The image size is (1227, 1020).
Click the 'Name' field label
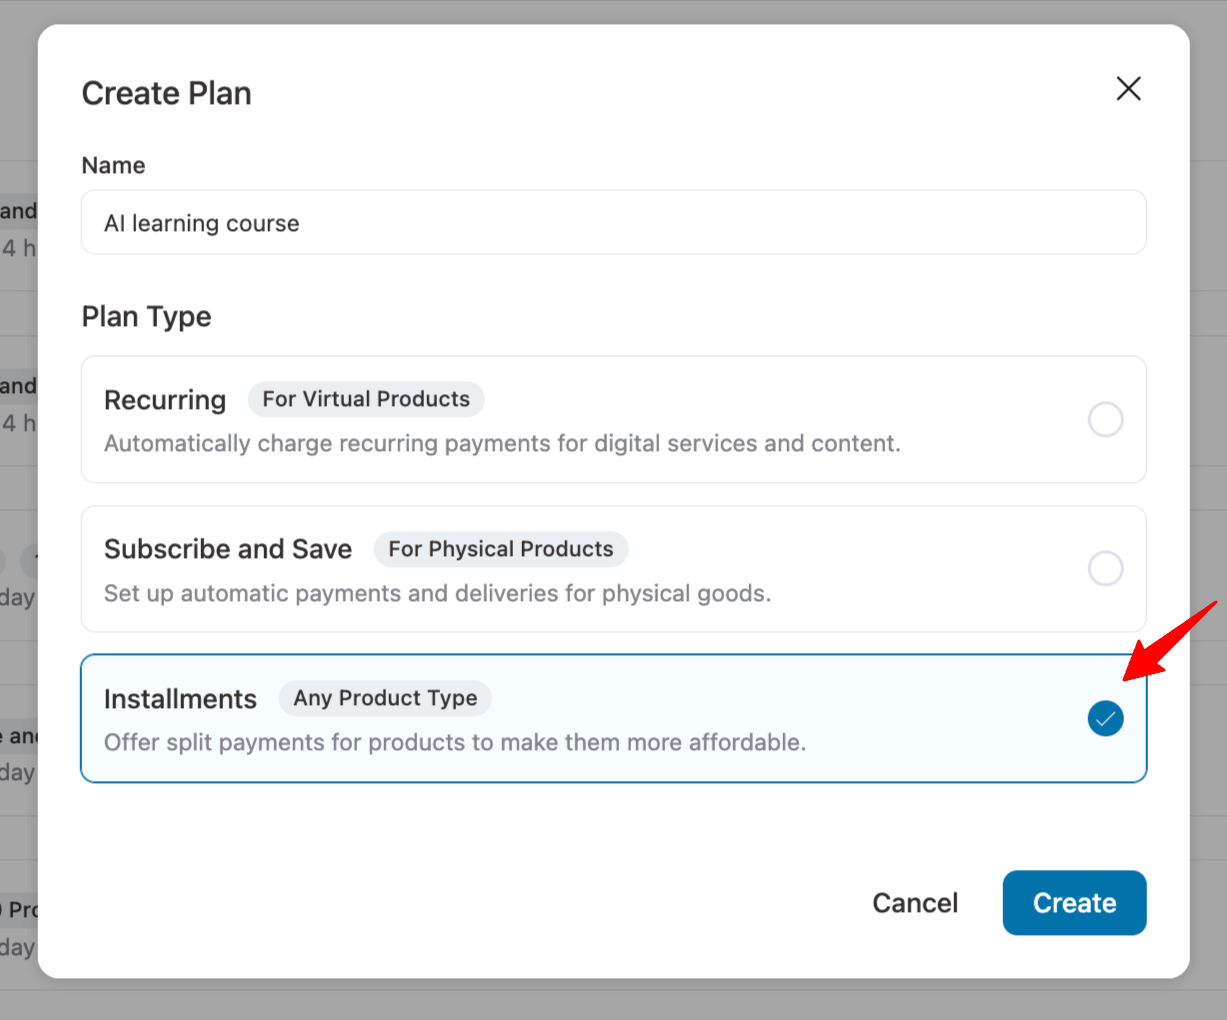tap(113, 165)
